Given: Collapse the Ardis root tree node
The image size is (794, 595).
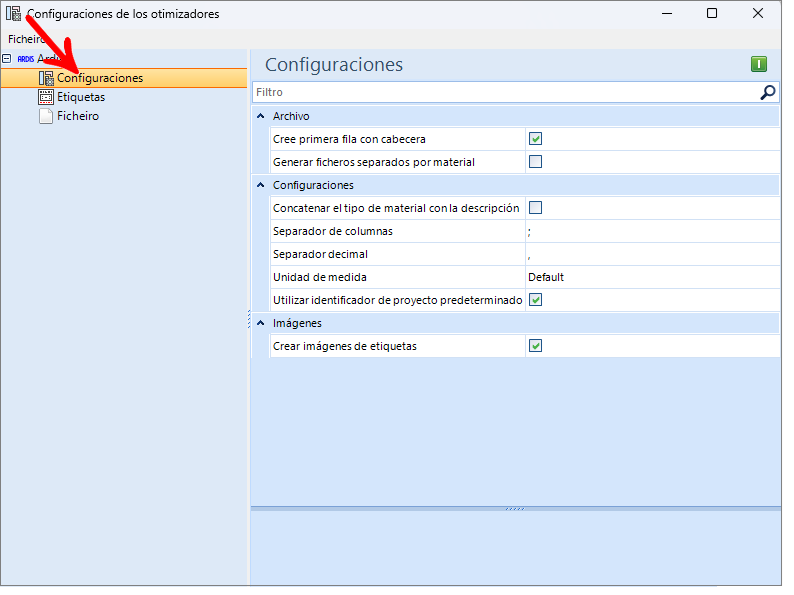Looking at the screenshot, I should pos(7,59).
